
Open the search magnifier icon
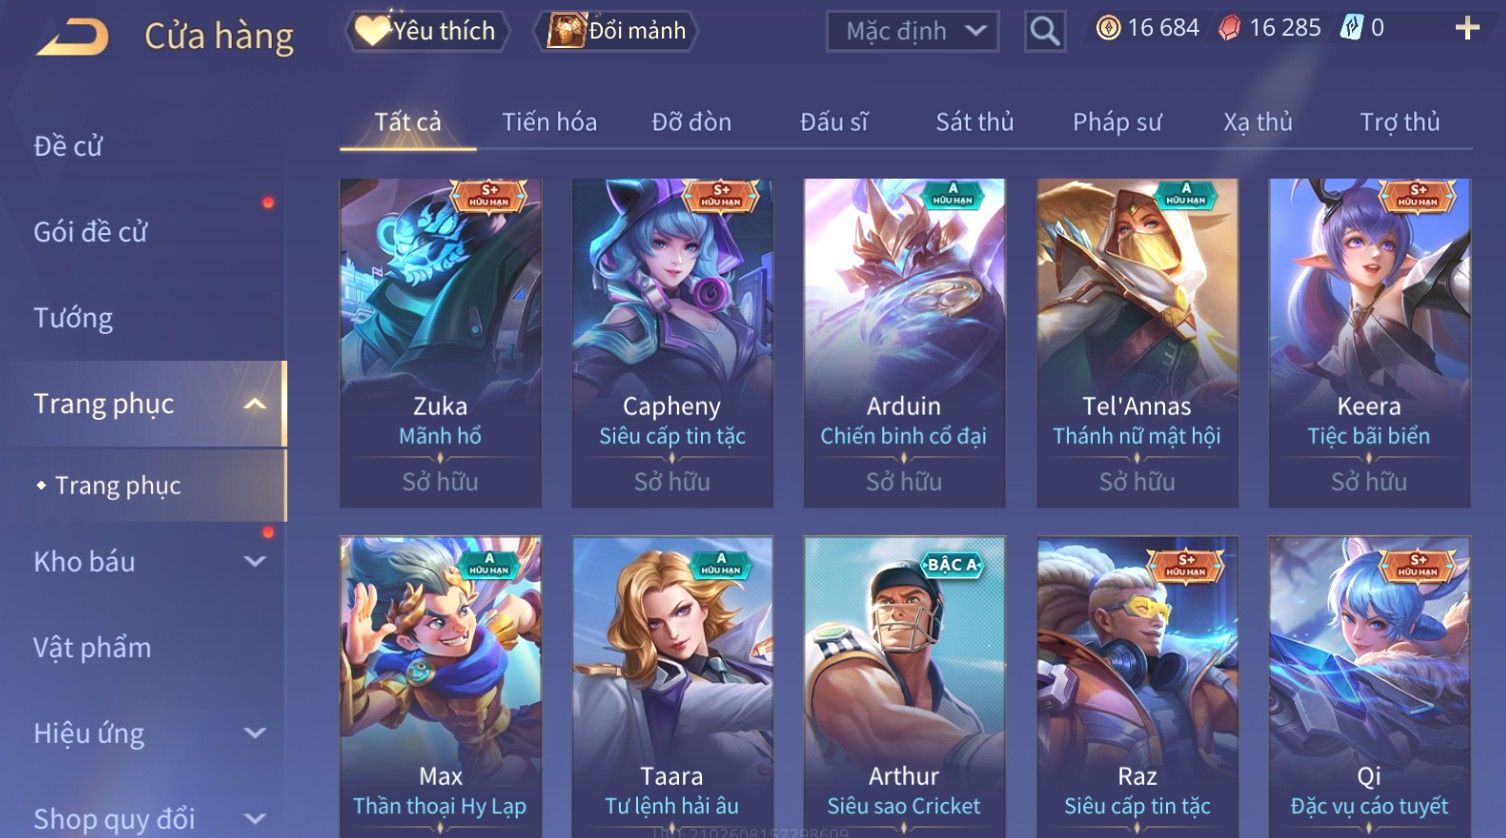tap(1044, 32)
